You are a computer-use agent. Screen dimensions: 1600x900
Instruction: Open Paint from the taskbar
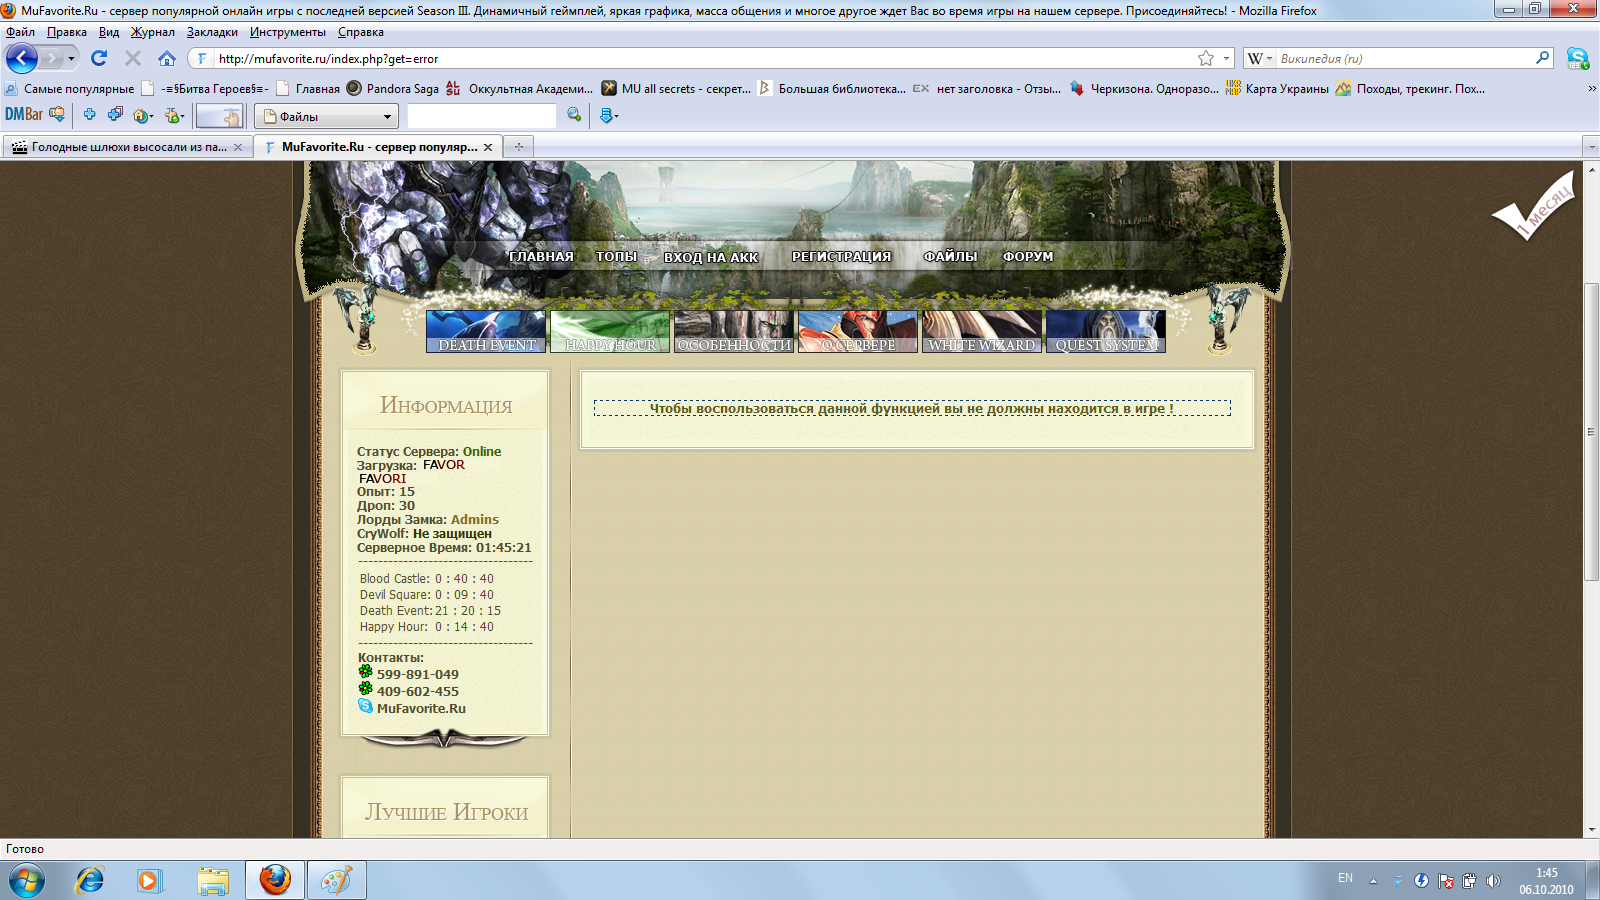(336, 880)
